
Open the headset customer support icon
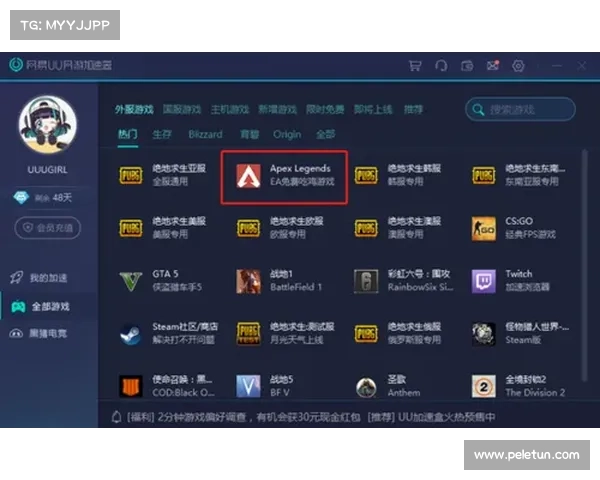click(441, 65)
